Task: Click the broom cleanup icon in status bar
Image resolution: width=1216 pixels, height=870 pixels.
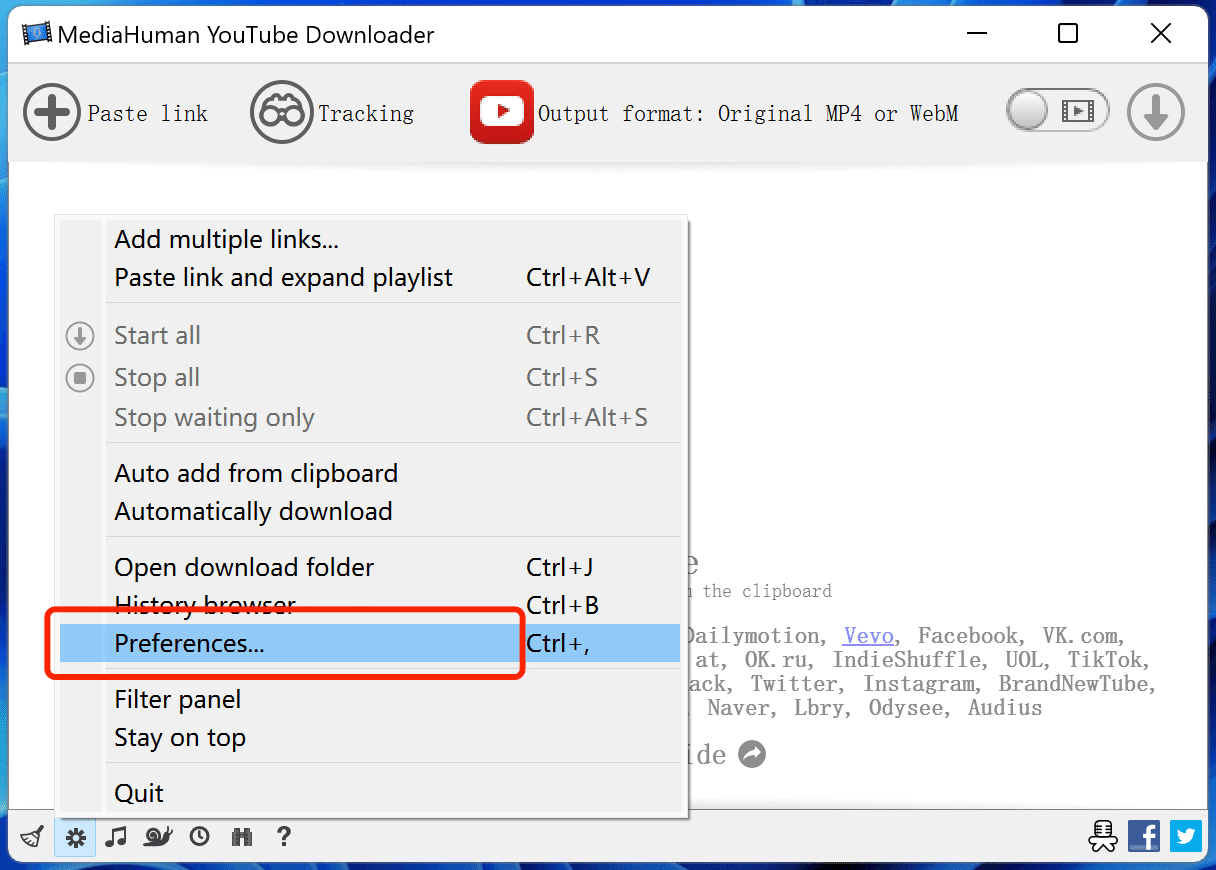Action: coord(32,836)
